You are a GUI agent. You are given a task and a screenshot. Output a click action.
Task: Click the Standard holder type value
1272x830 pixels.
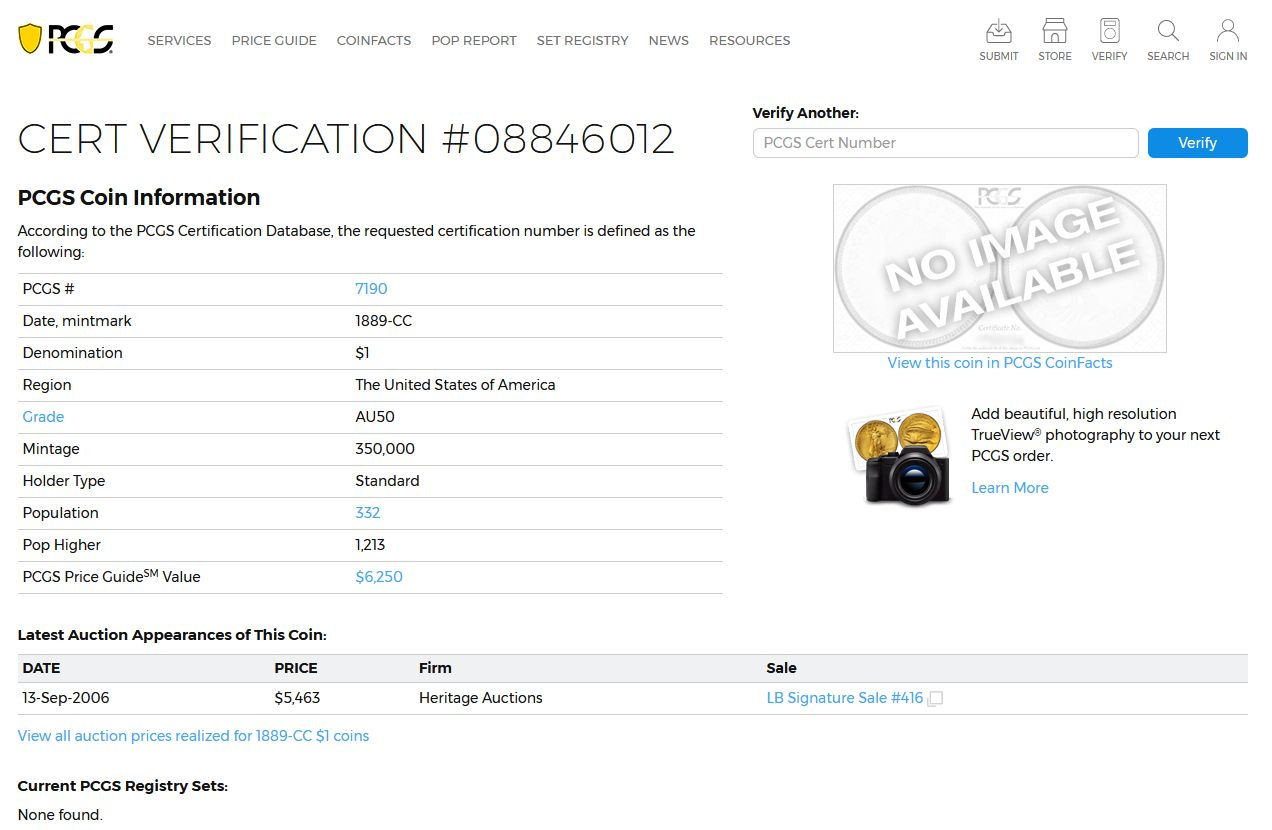click(387, 481)
